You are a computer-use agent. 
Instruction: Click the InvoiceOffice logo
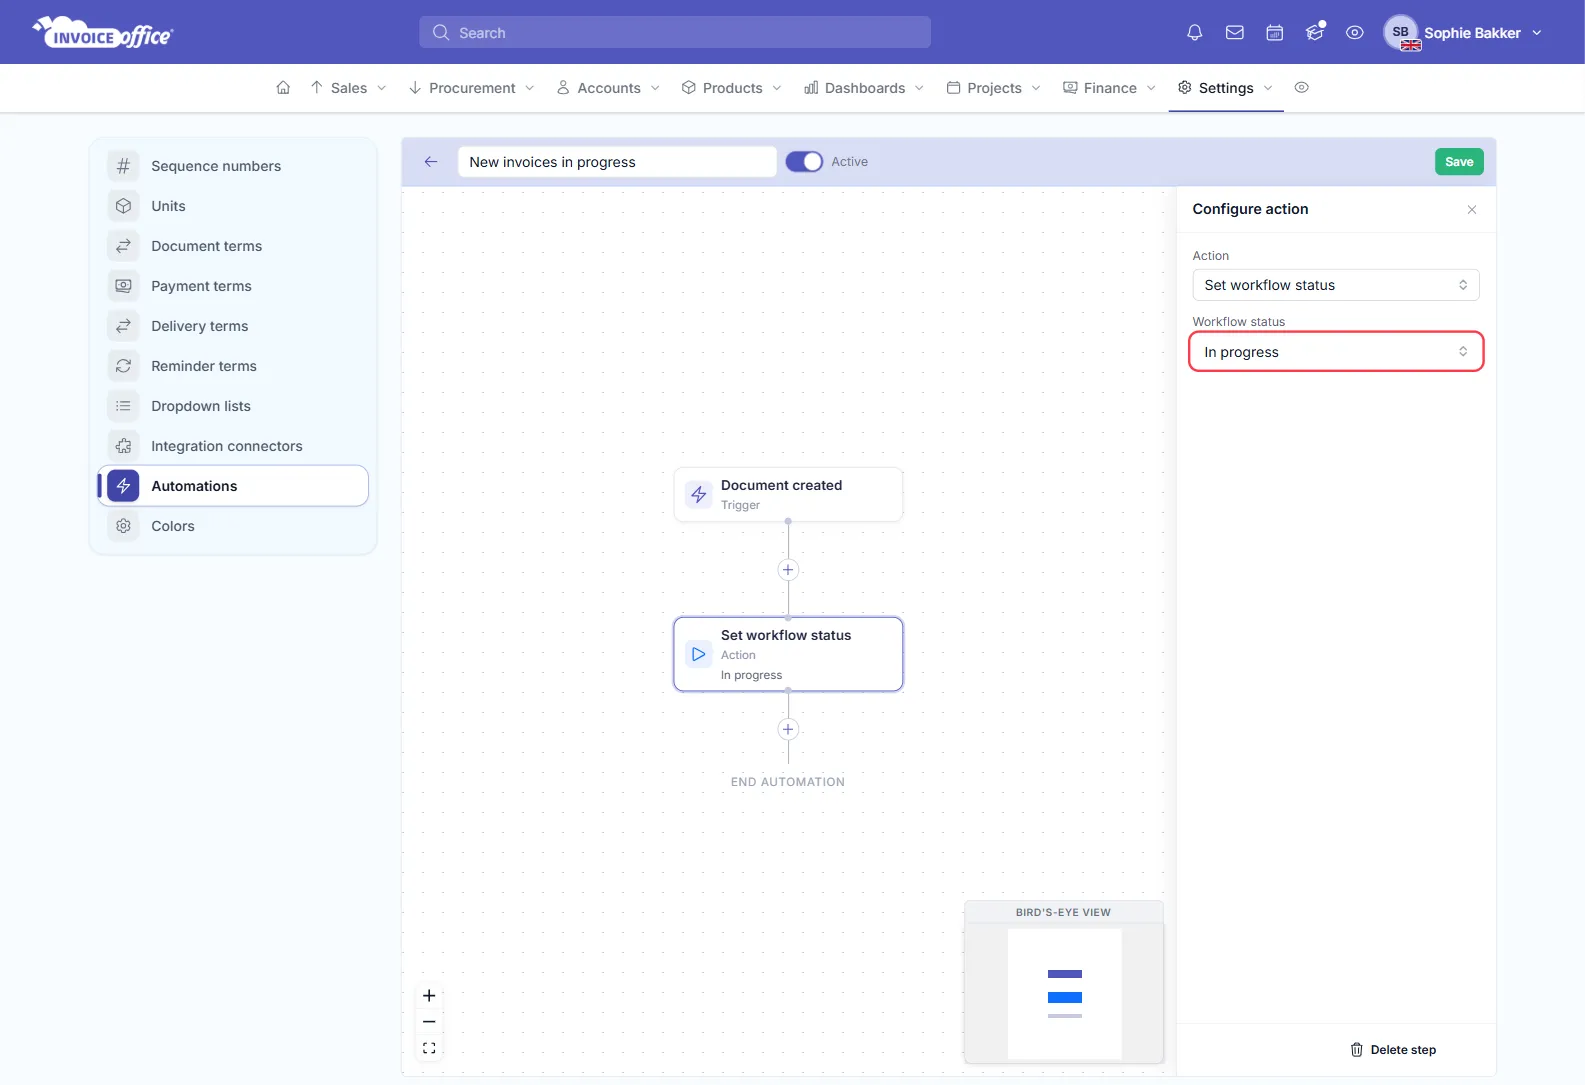(103, 33)
